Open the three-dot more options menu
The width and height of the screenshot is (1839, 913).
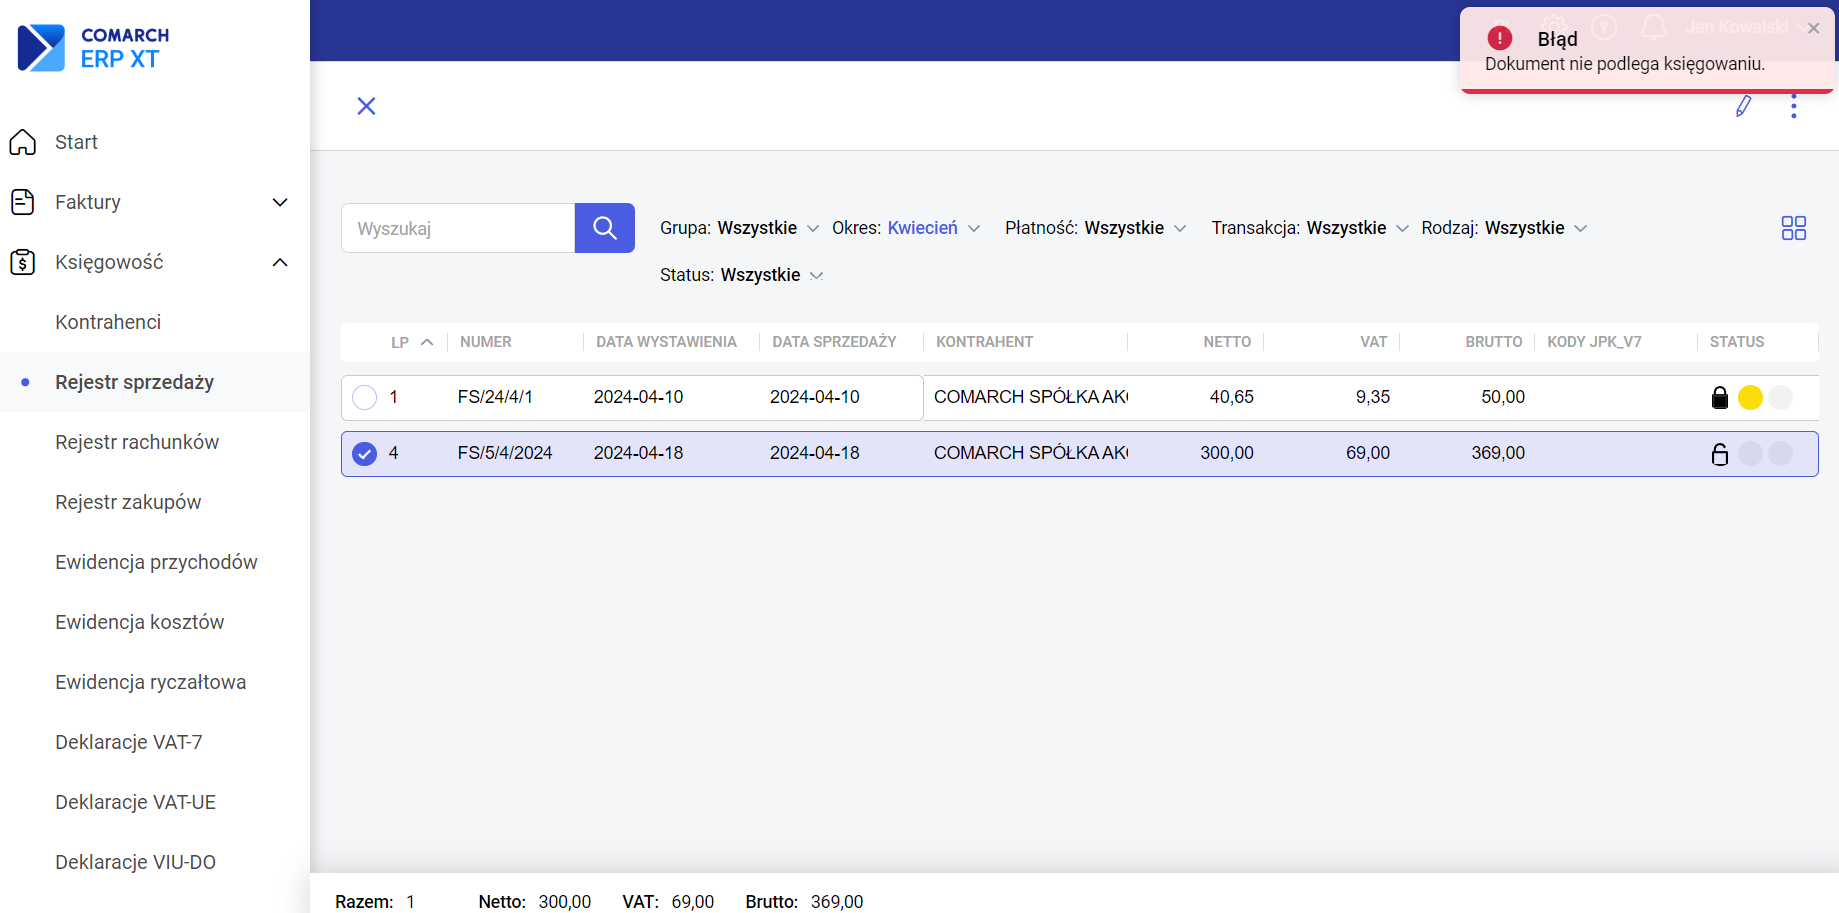coord(1793,106)
